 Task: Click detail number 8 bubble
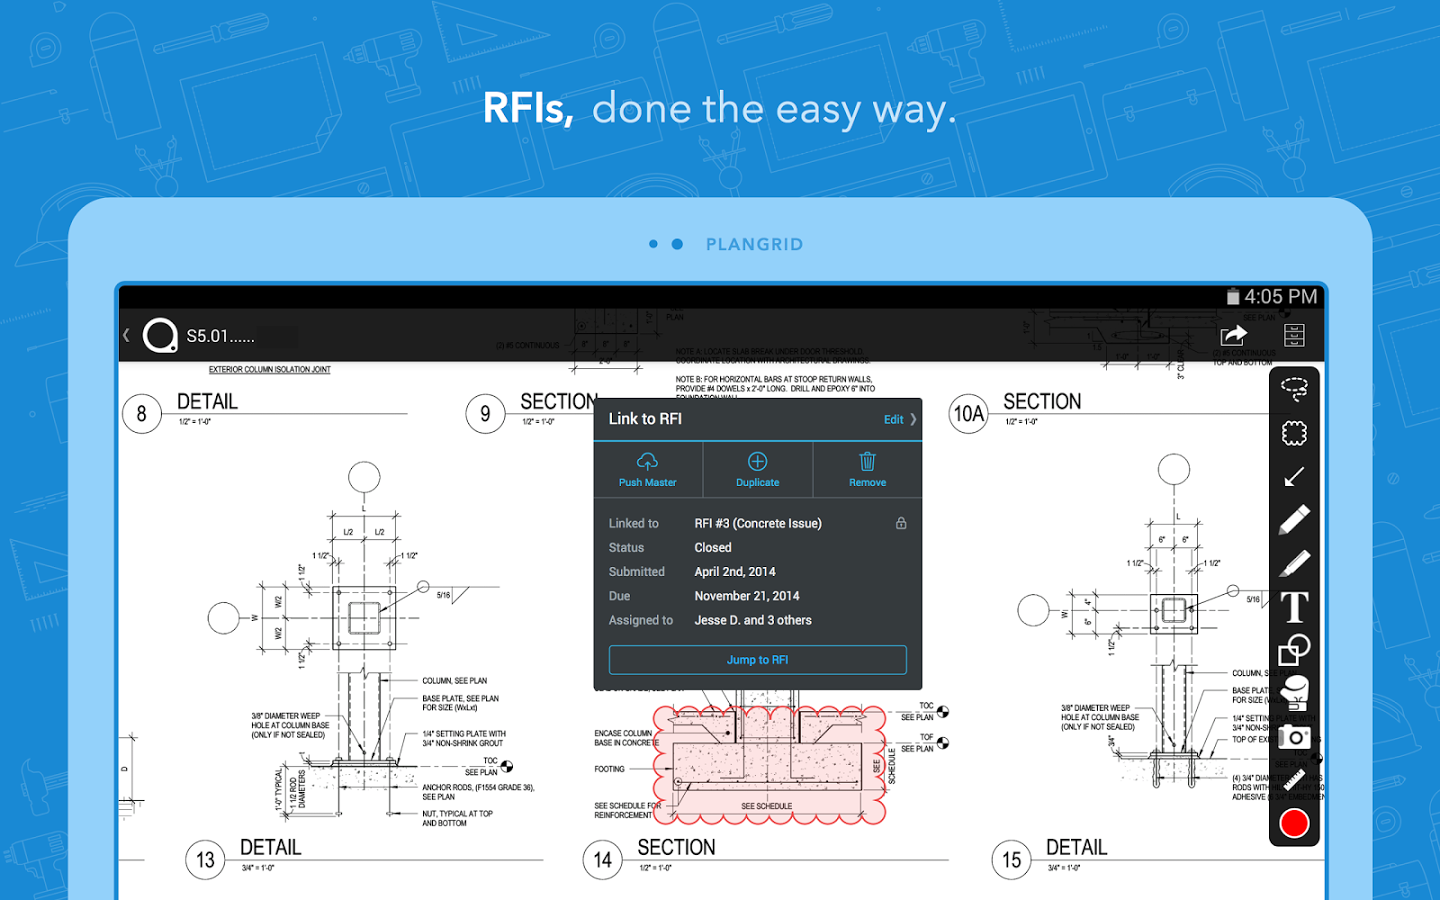click(142, 414)
